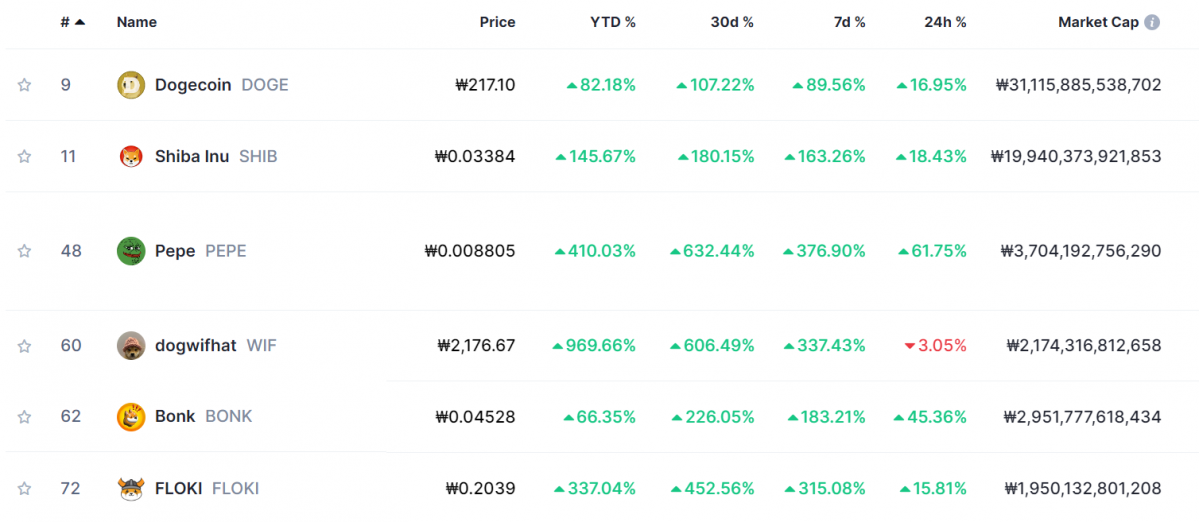The width and height of the screenshot is (1199, 522).
Task: Toggle the watchlist star for Pepe
Action: pos(24,251)
